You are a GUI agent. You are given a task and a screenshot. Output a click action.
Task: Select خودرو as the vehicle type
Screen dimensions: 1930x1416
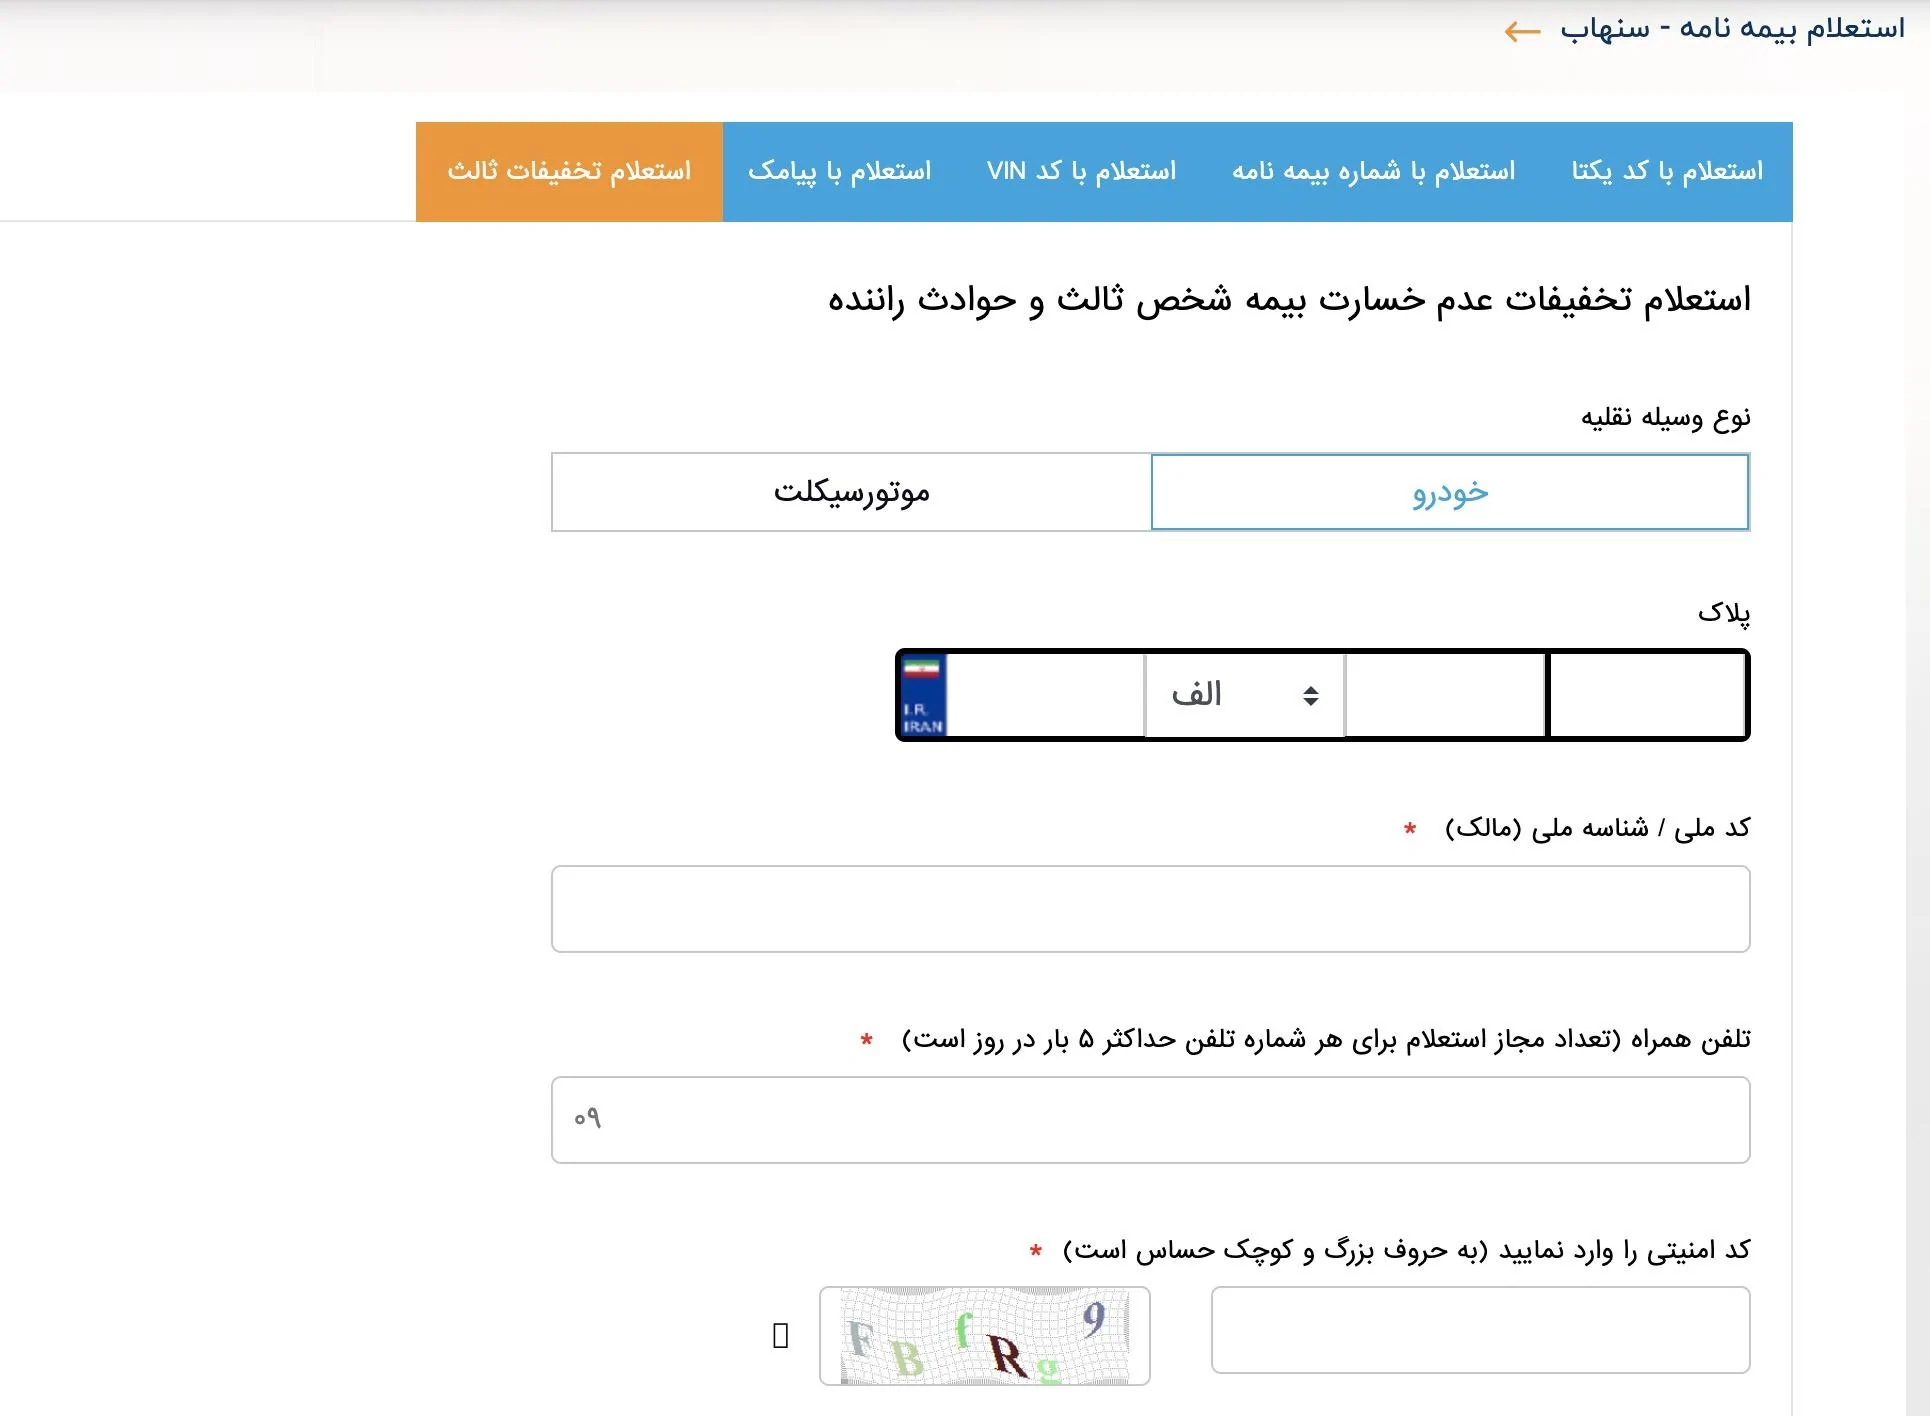tap(1449, 492)
